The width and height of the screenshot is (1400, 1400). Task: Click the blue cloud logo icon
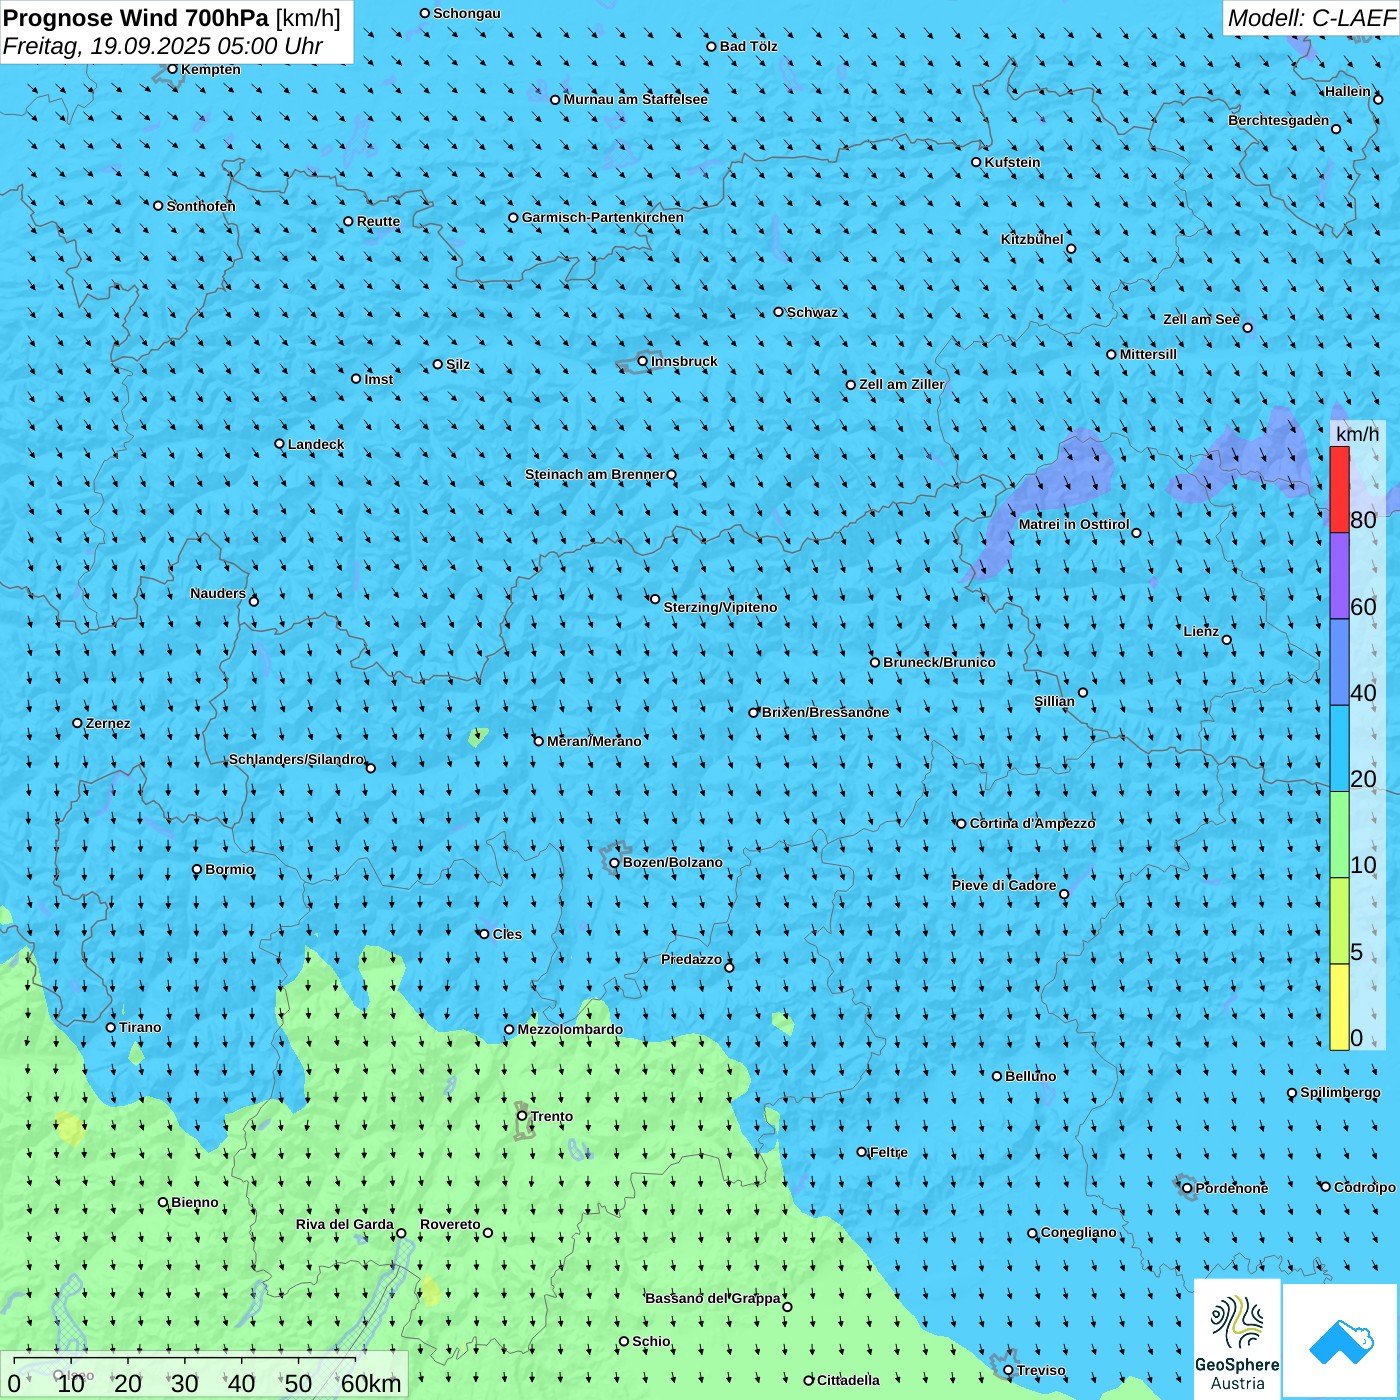click(x=1340, y=1341)
